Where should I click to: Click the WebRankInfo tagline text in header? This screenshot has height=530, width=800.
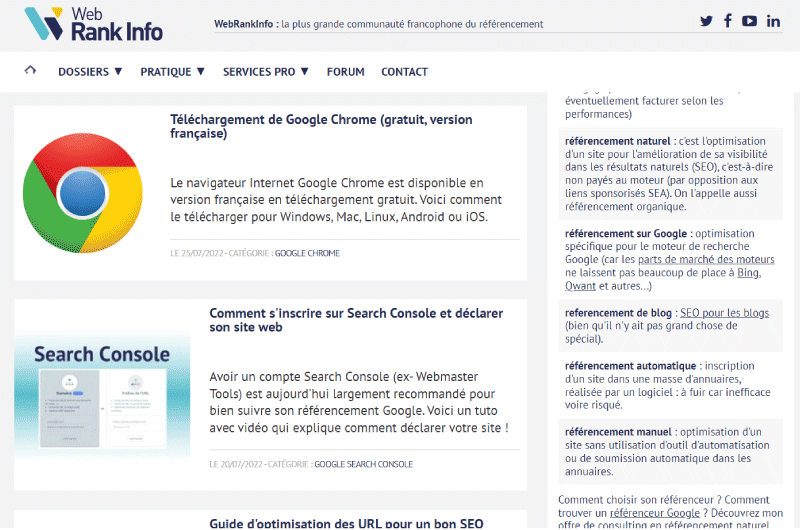tap(378, 24)
